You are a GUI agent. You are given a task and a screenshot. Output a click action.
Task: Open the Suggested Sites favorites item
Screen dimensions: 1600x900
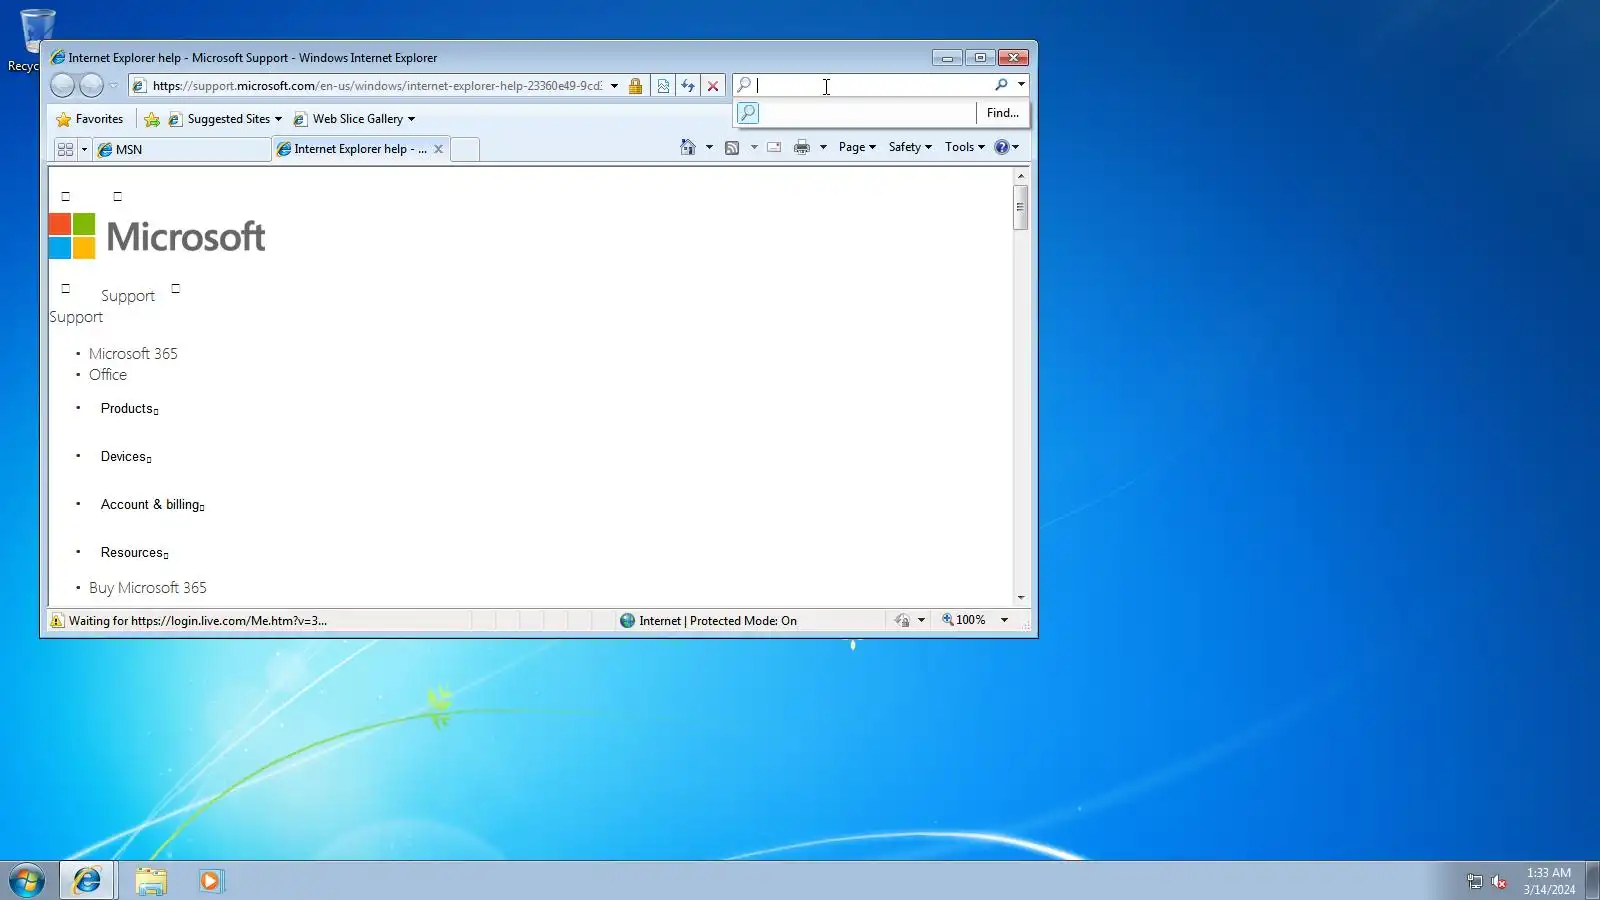click(225, 119)
